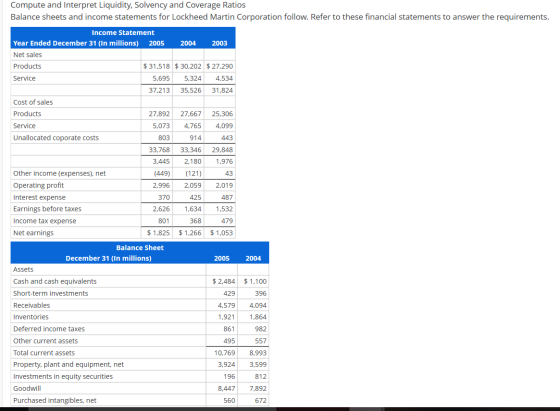
Task: Click 'Investments in equity securities' label
Action: 63,377
